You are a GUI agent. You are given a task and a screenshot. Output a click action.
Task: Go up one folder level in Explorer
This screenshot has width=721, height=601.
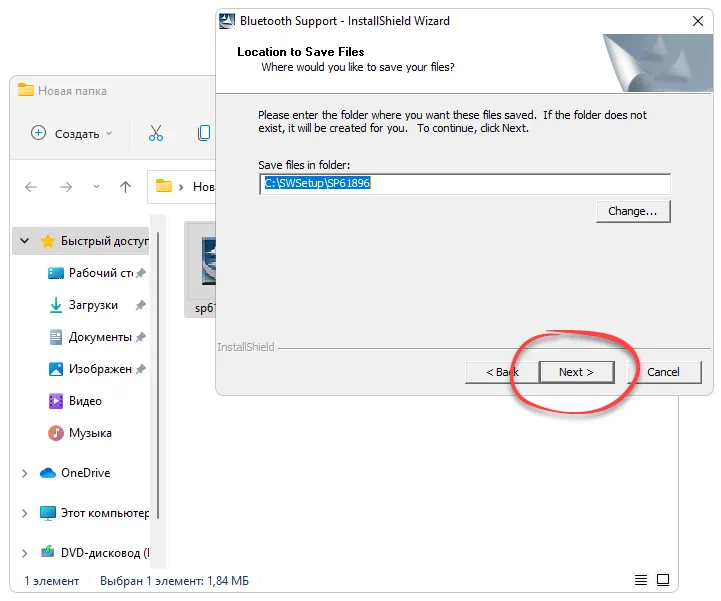pyautogui.click(x=125, y=187)
